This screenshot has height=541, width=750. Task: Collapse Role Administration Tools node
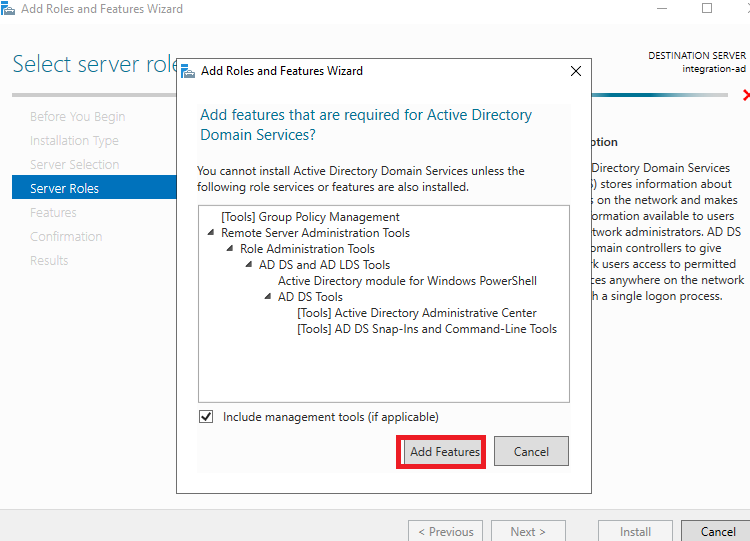click(230, 248)
